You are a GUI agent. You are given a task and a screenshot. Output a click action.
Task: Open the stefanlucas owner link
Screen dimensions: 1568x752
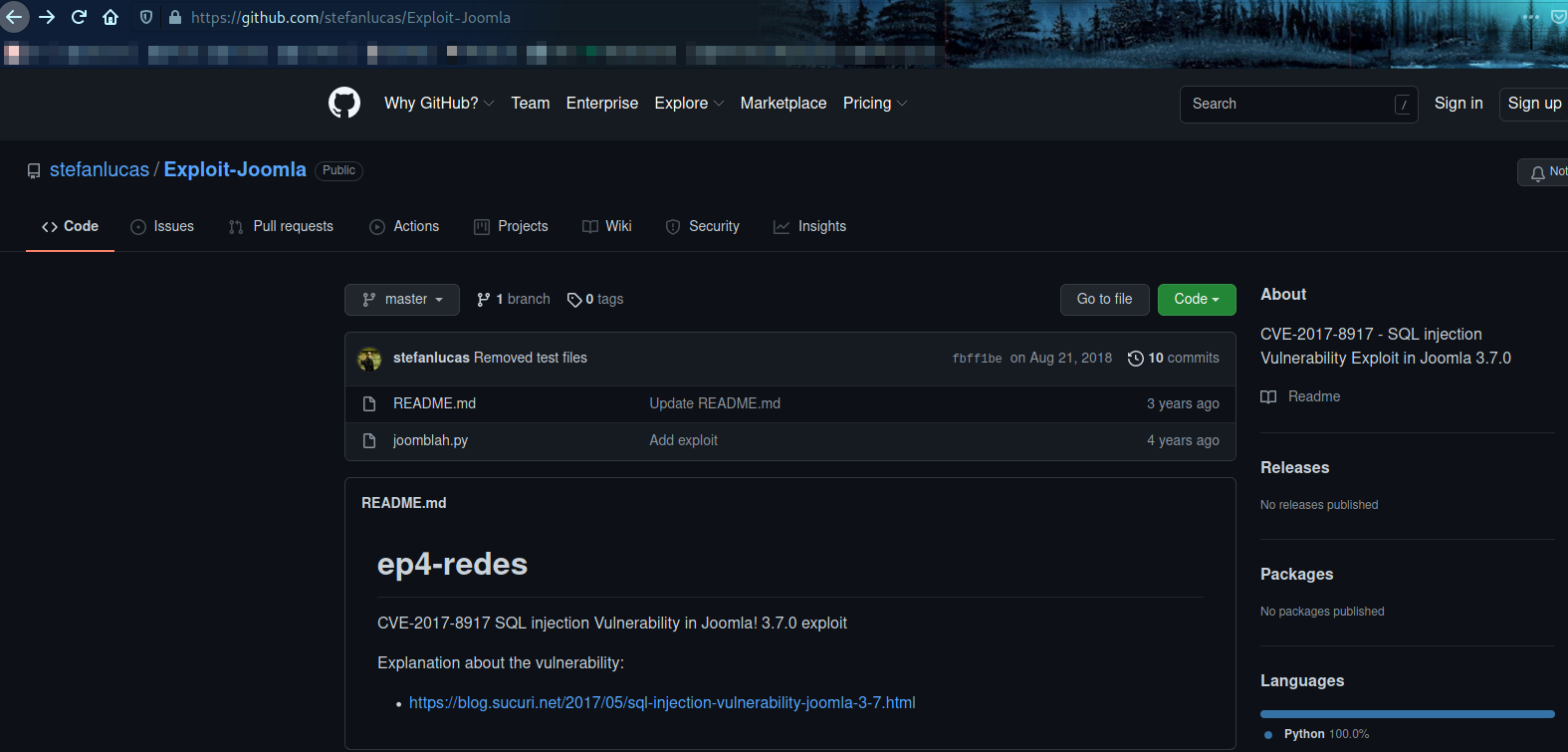99,170
